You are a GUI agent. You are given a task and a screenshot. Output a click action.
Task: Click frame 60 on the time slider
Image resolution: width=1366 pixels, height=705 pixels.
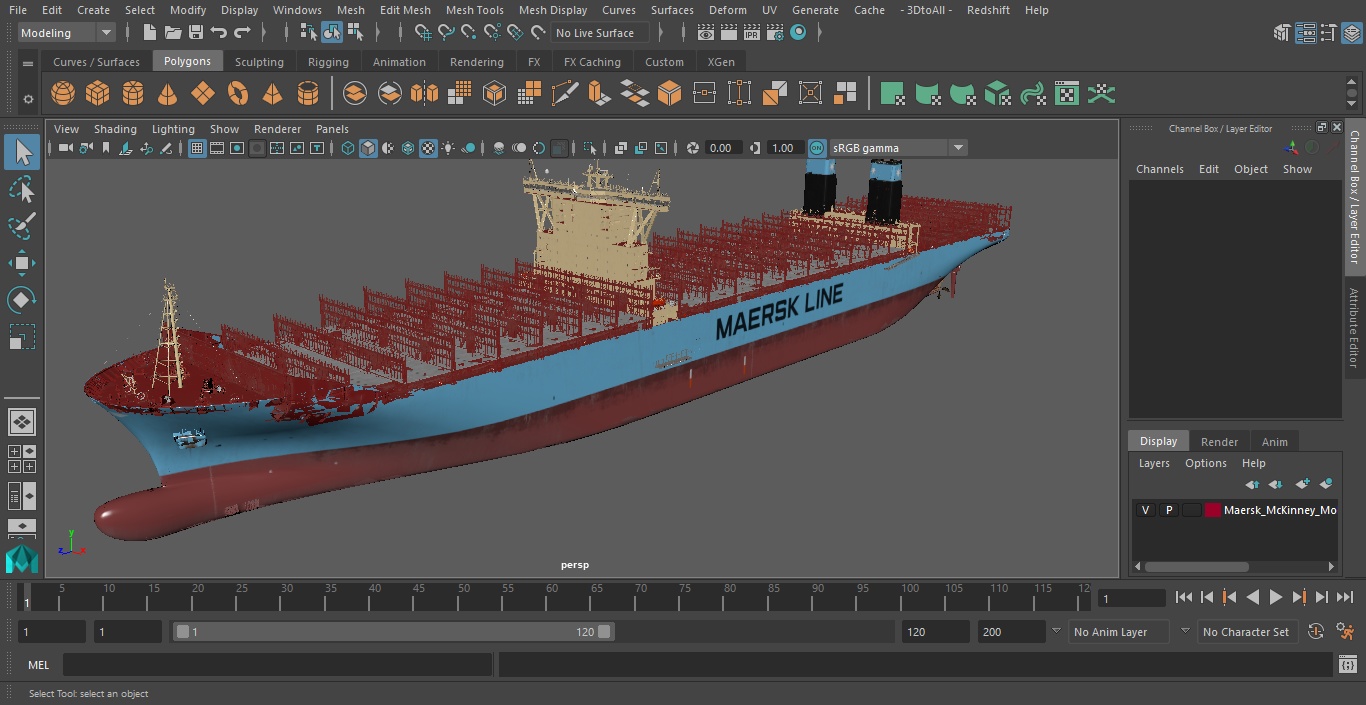pos(552,597)
